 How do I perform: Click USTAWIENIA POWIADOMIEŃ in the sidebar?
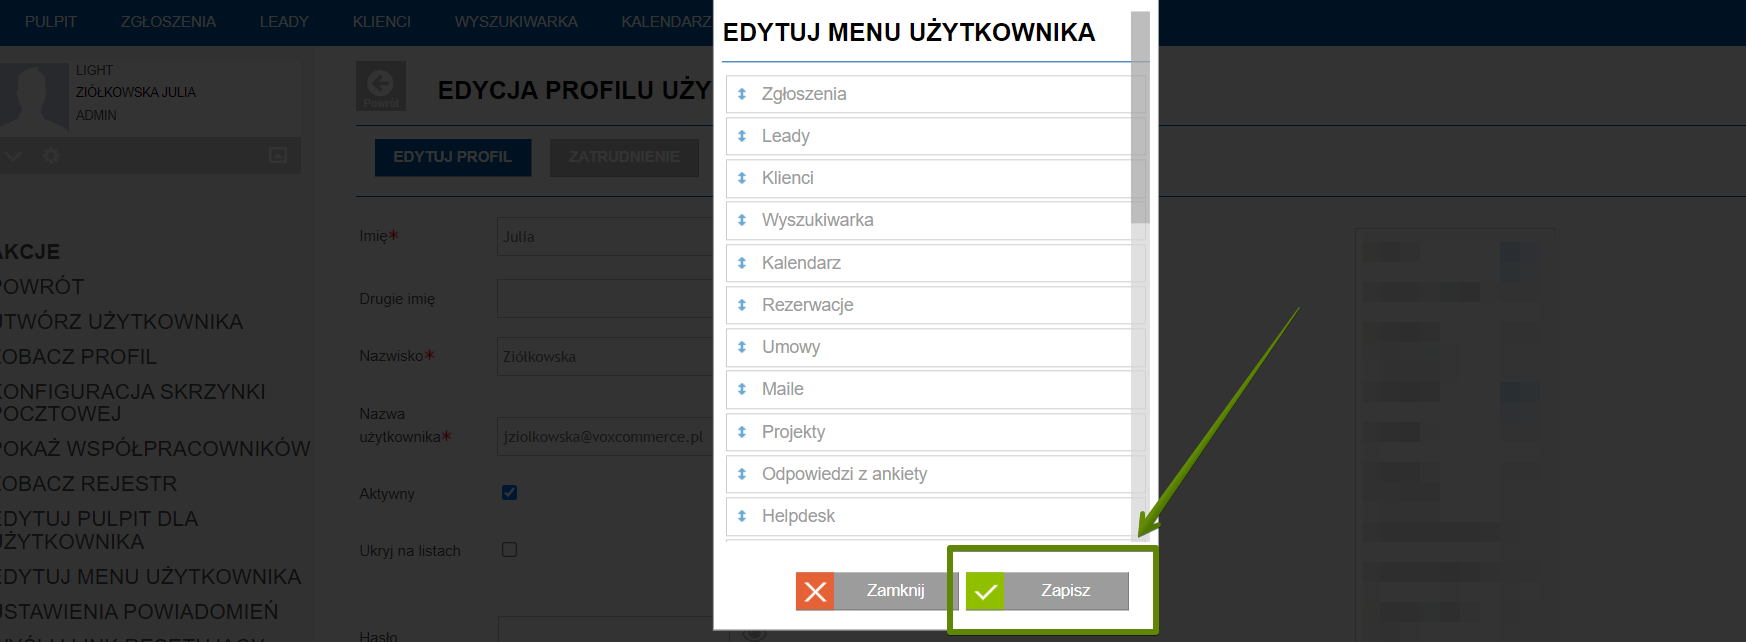(139, 612)
